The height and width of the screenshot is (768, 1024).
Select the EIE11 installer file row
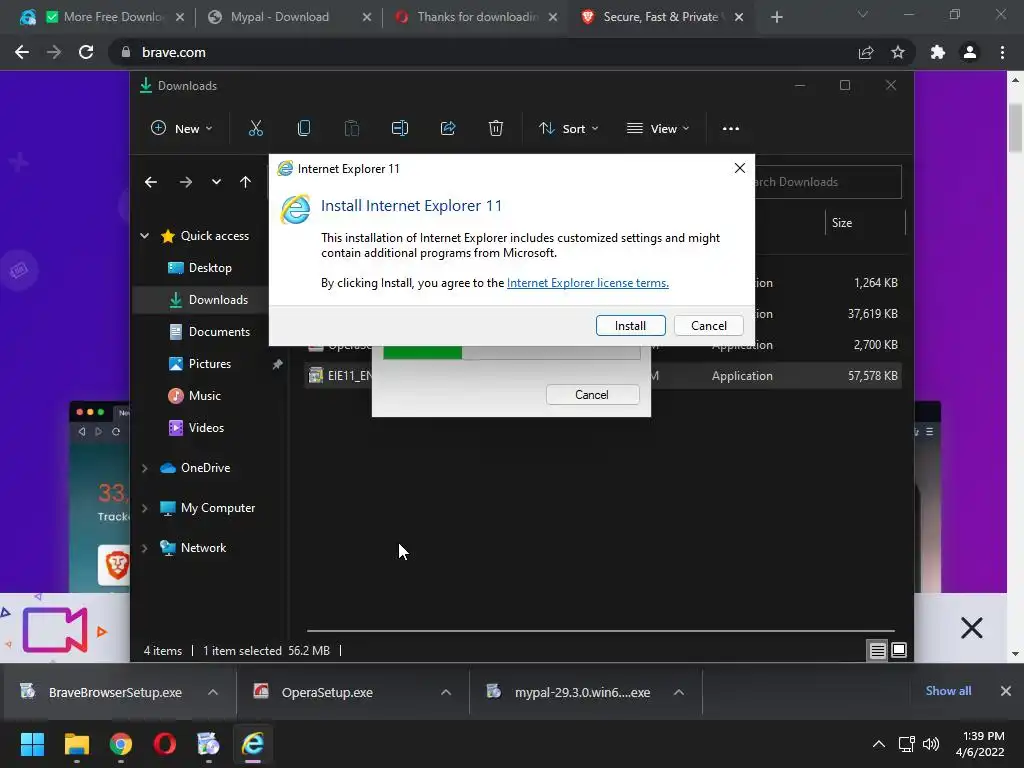point(603,376)
